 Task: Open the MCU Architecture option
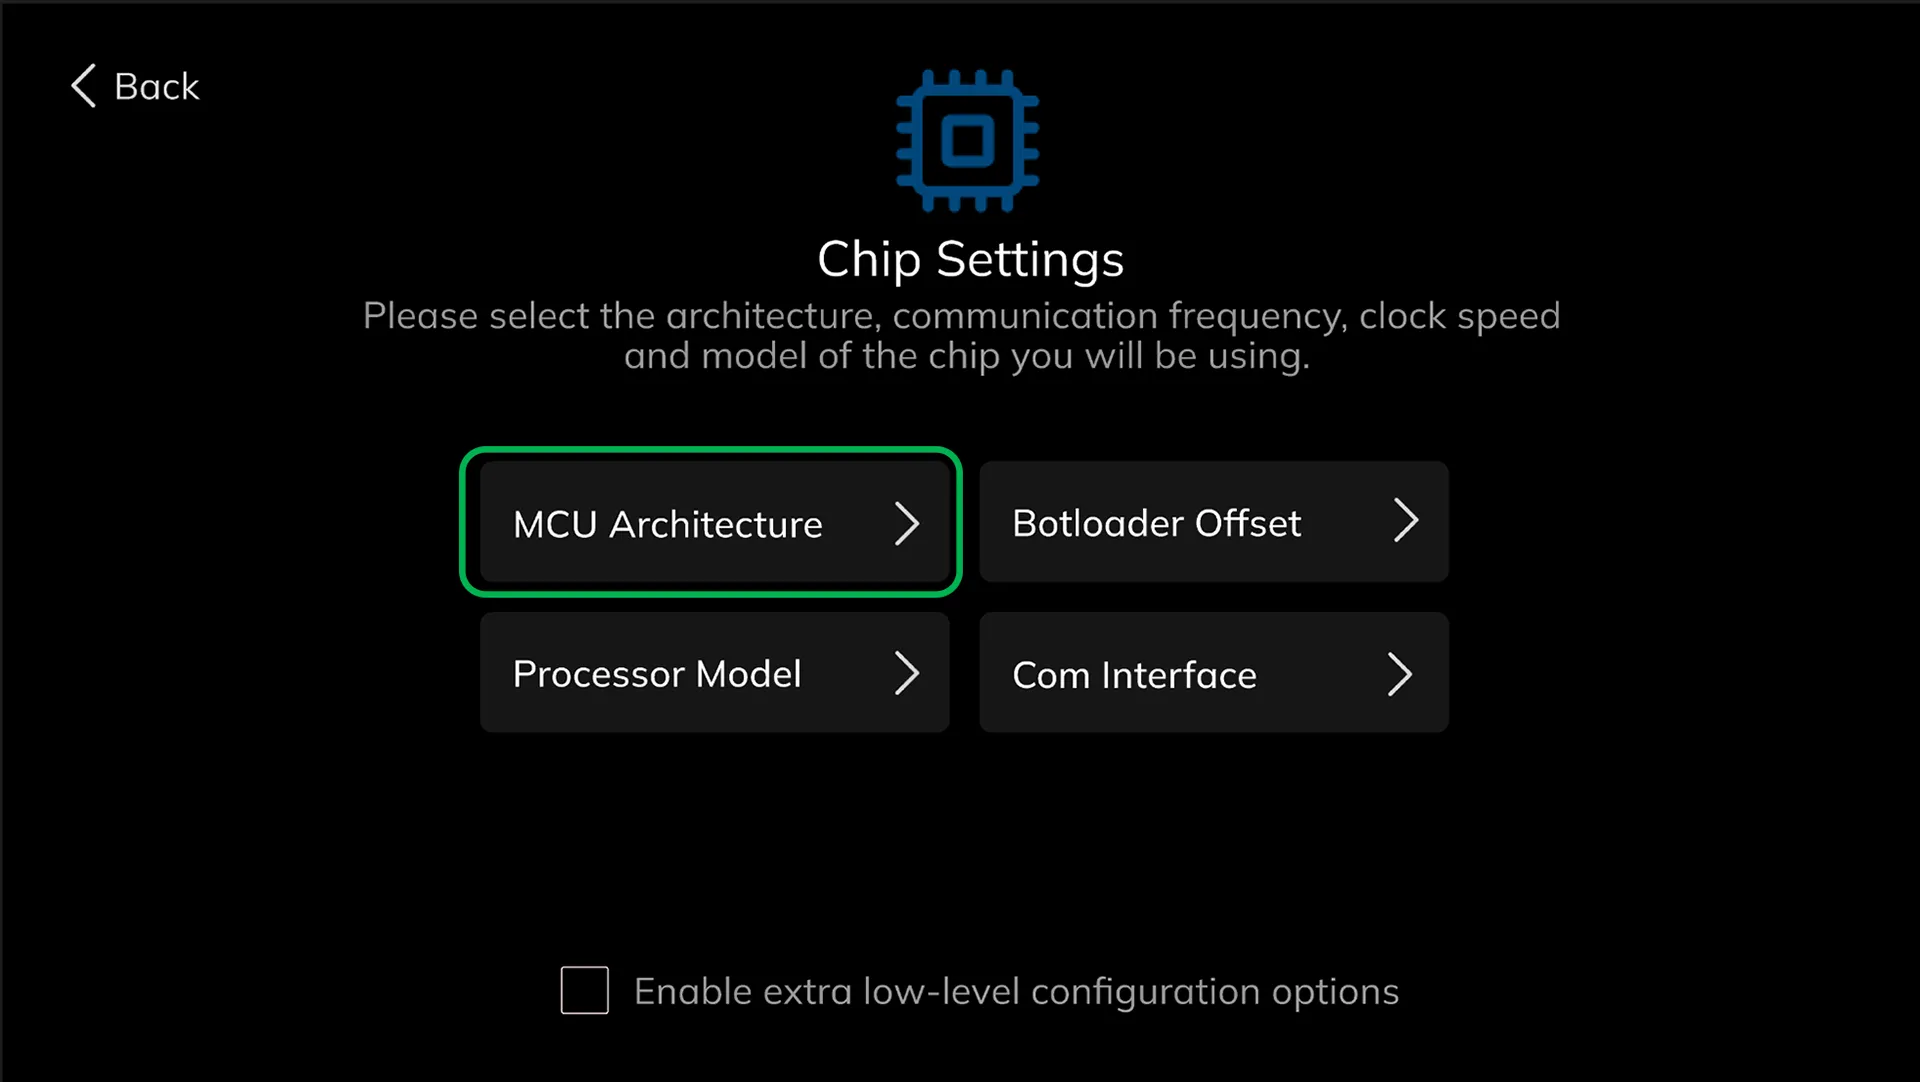(714, 522)
